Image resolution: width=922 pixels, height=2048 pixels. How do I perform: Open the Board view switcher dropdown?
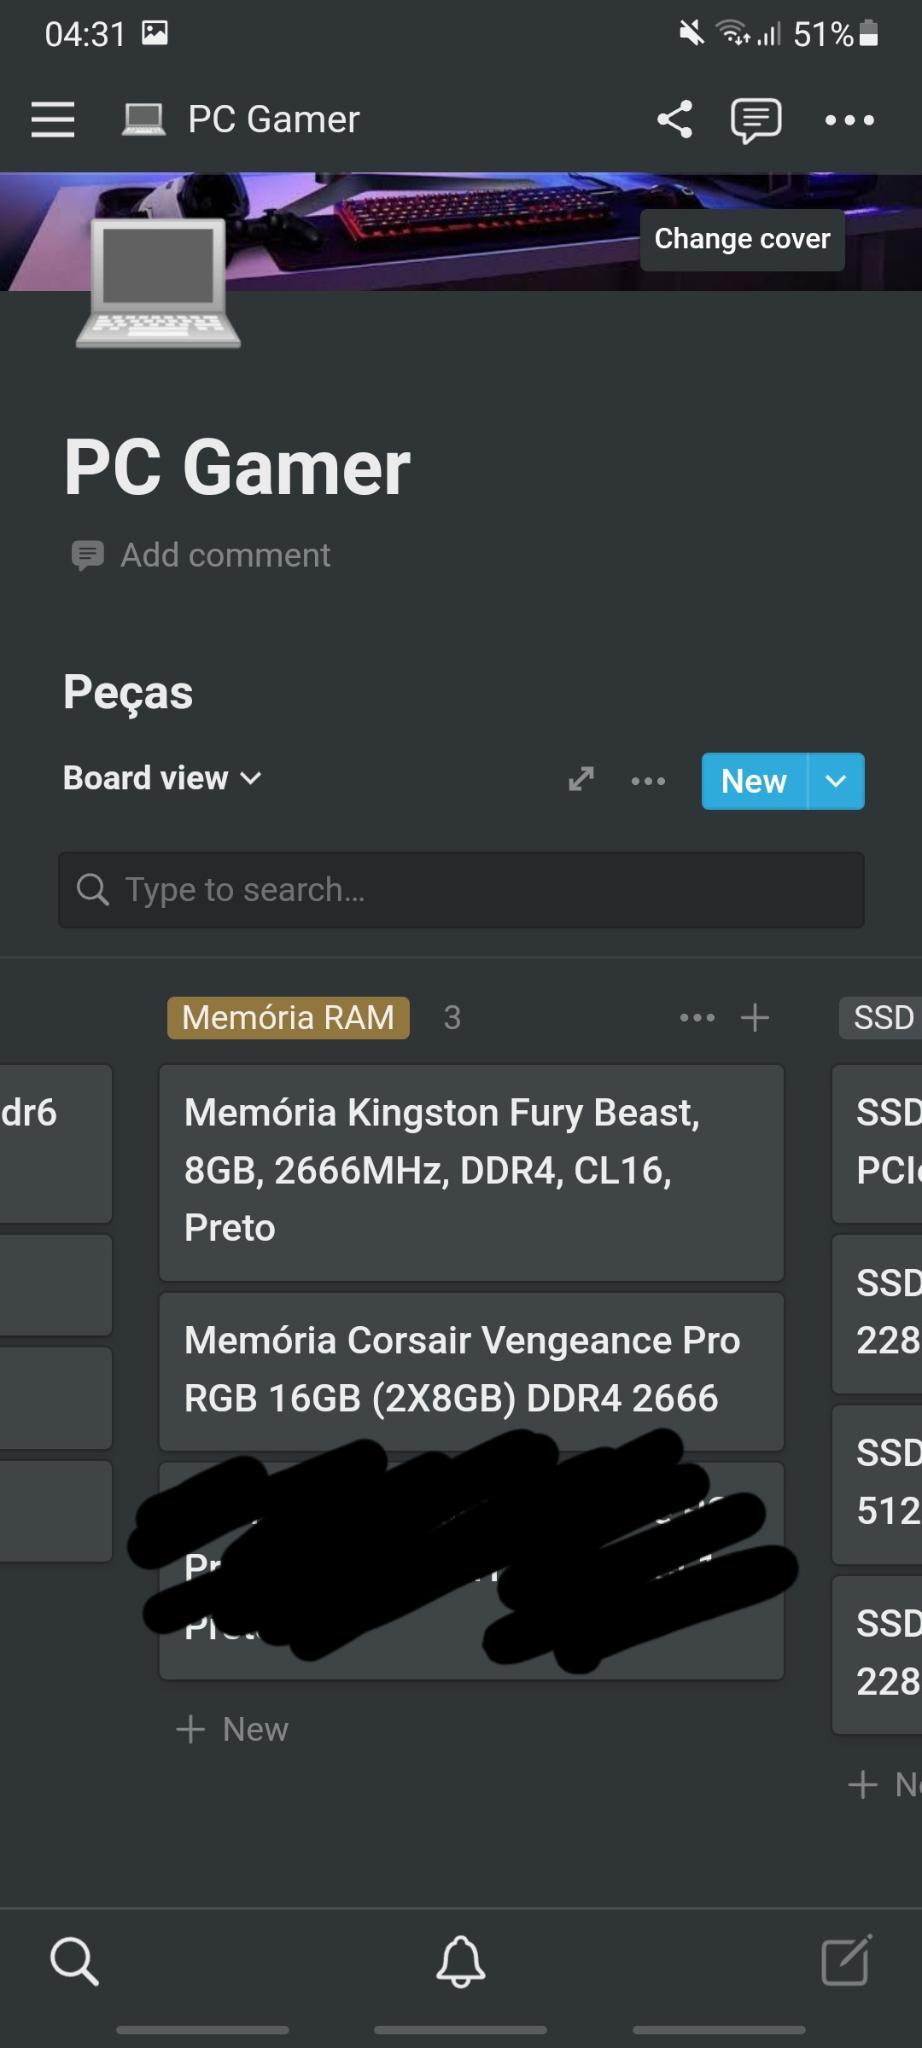pos(162,778)
